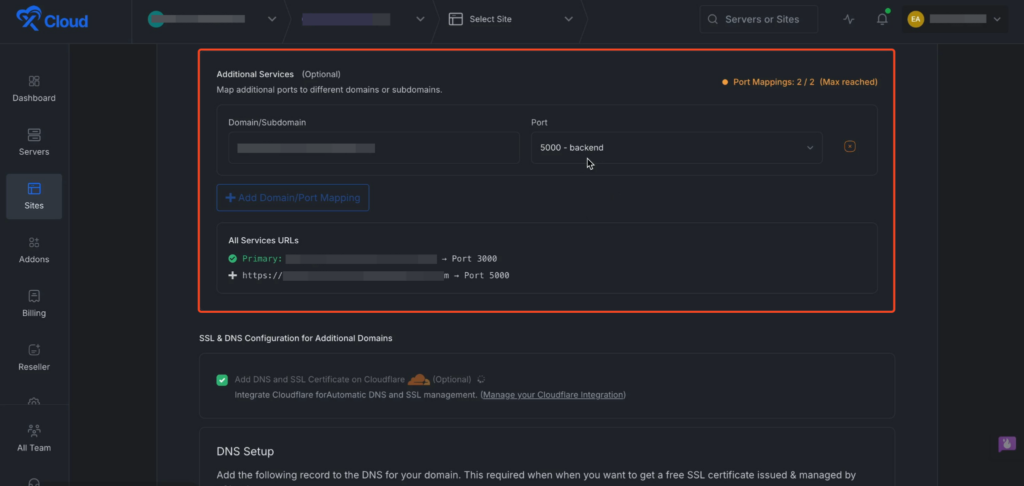Go to Servers in sidebar

(34, 142)
